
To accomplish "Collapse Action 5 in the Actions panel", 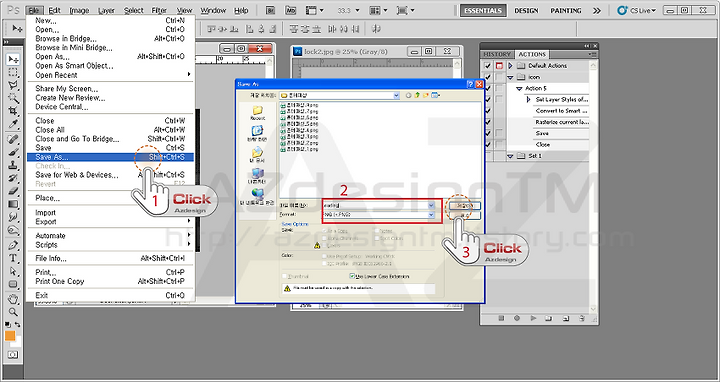I will (x=519, y=88).
